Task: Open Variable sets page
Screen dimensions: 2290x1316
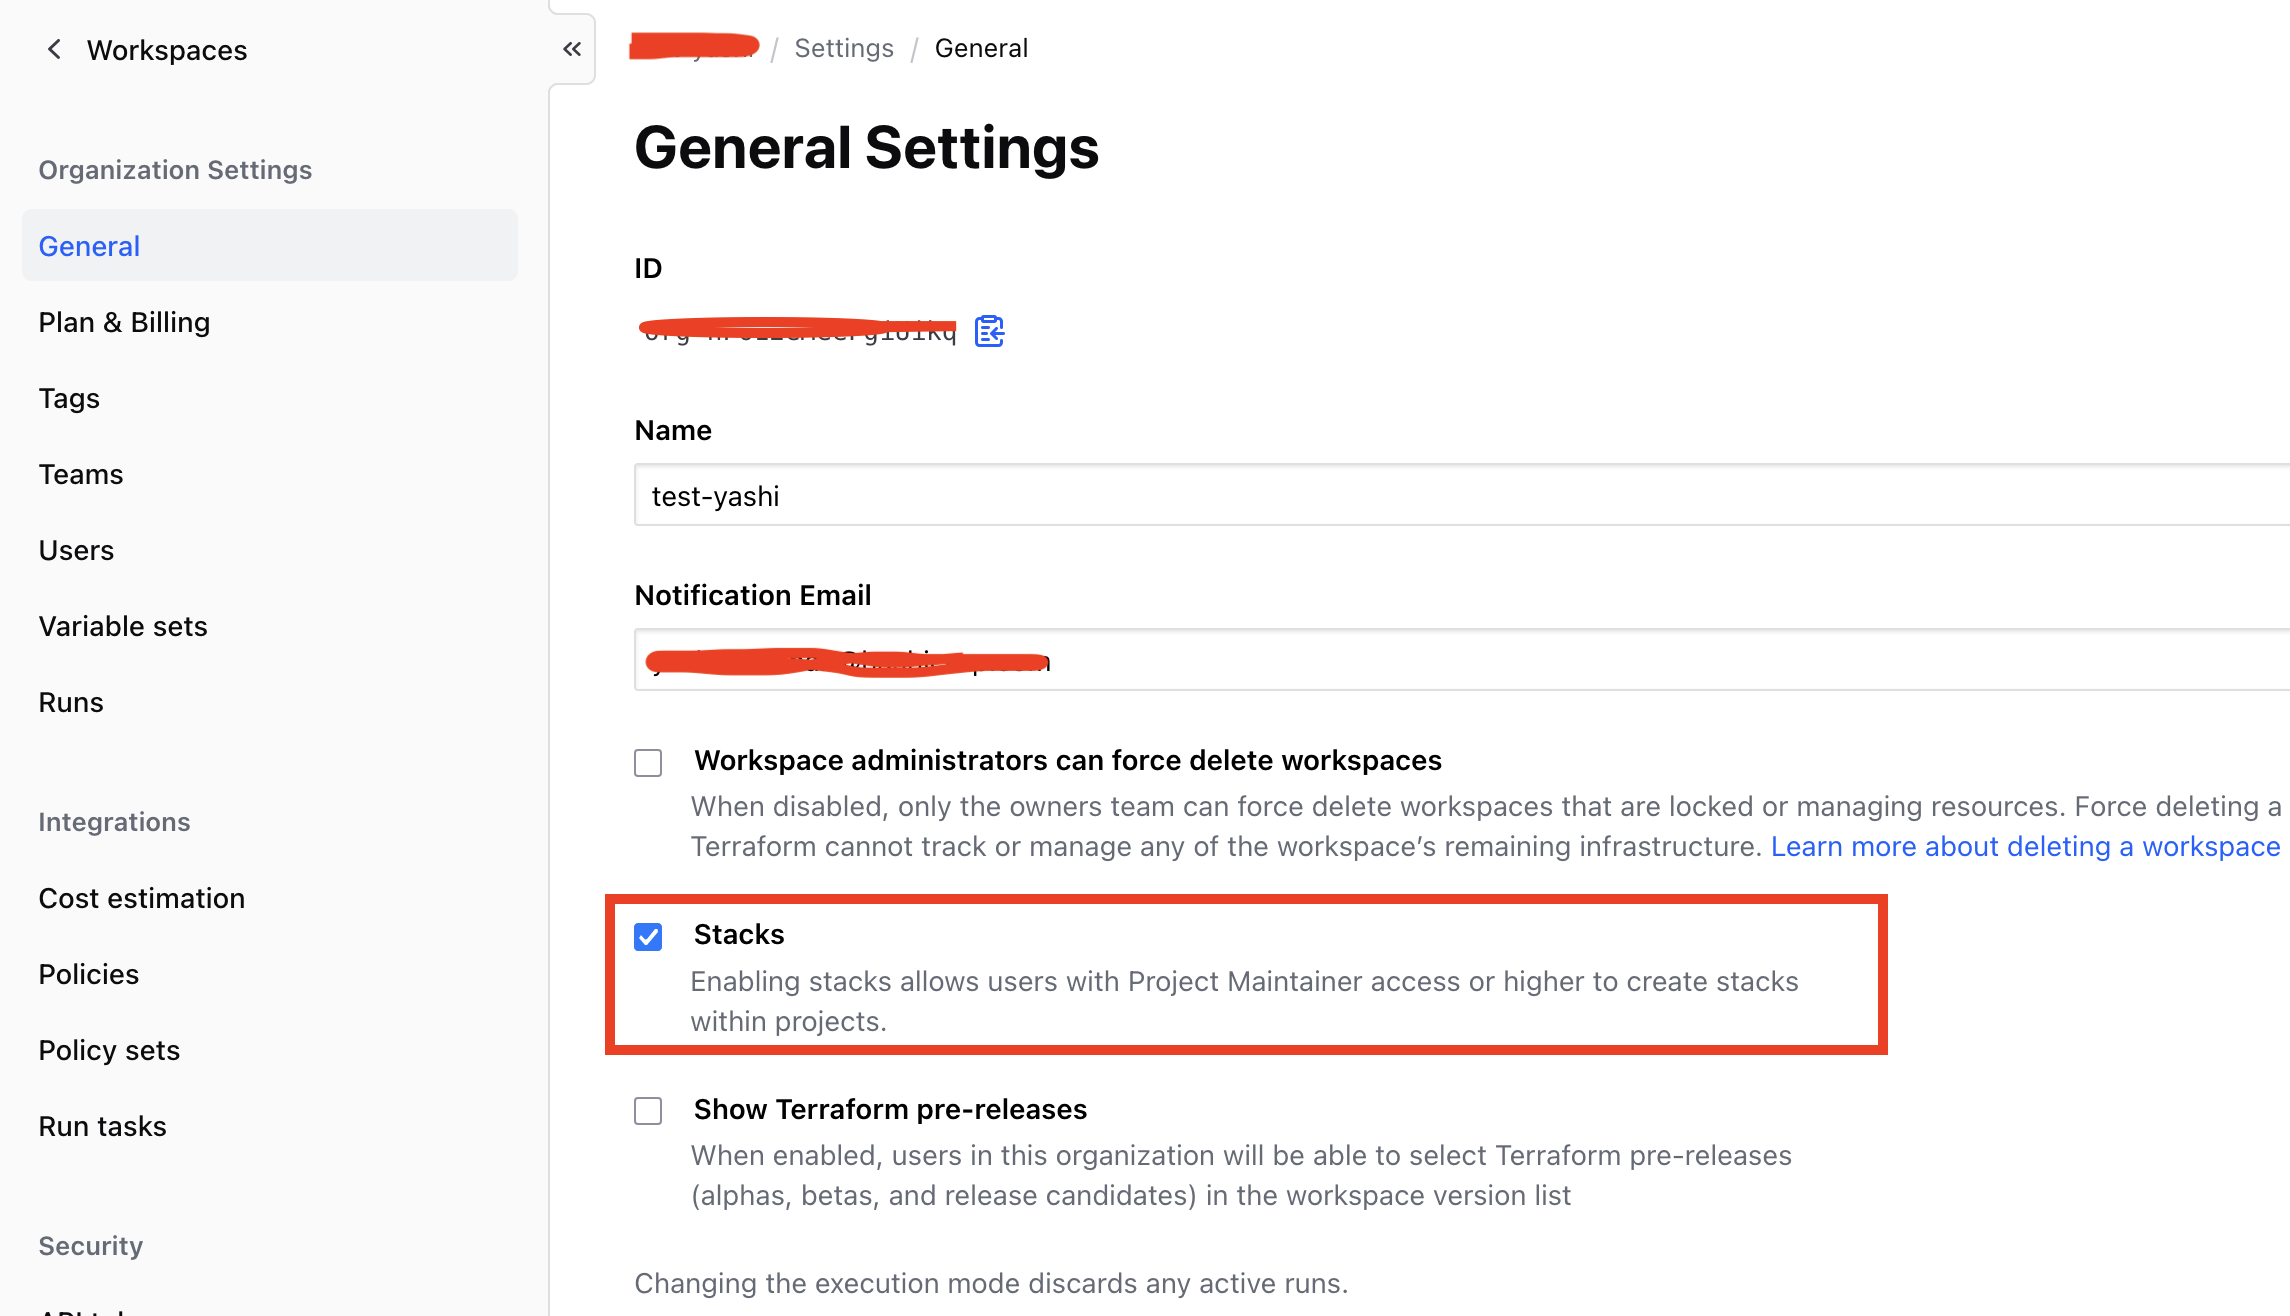Action: [x=123, y=626]
